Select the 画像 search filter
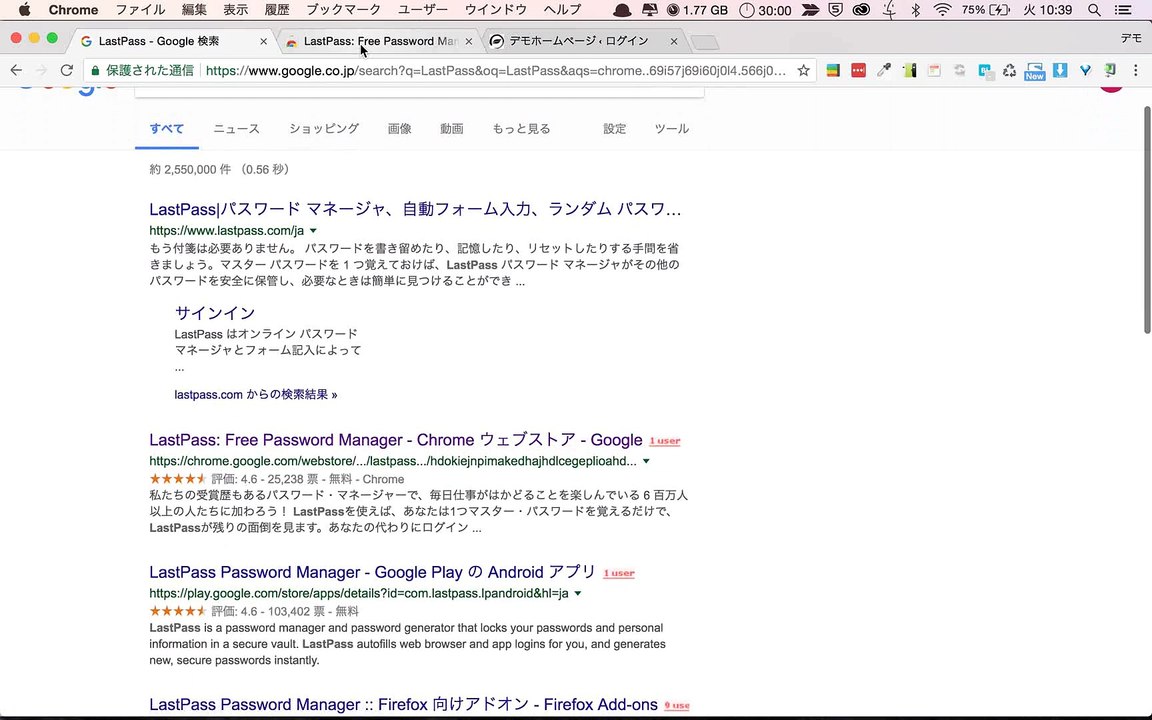Image resolution: width=1152 pixels, height=720 pixels. 400,129
